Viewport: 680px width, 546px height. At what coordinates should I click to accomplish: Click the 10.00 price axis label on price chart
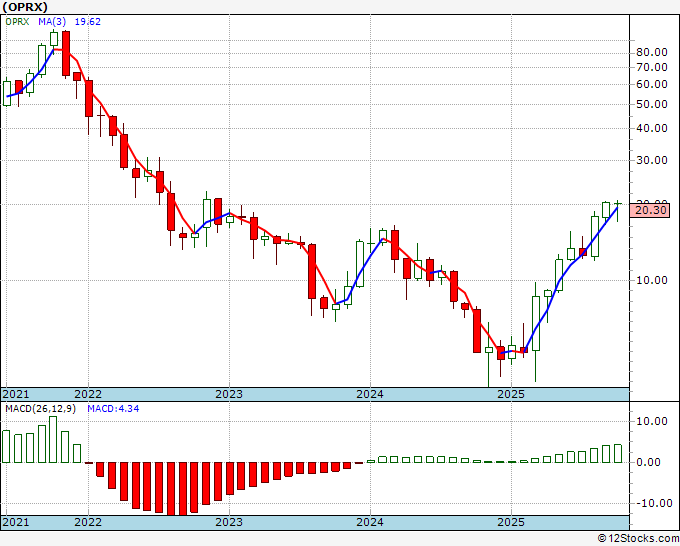(651, 280)
